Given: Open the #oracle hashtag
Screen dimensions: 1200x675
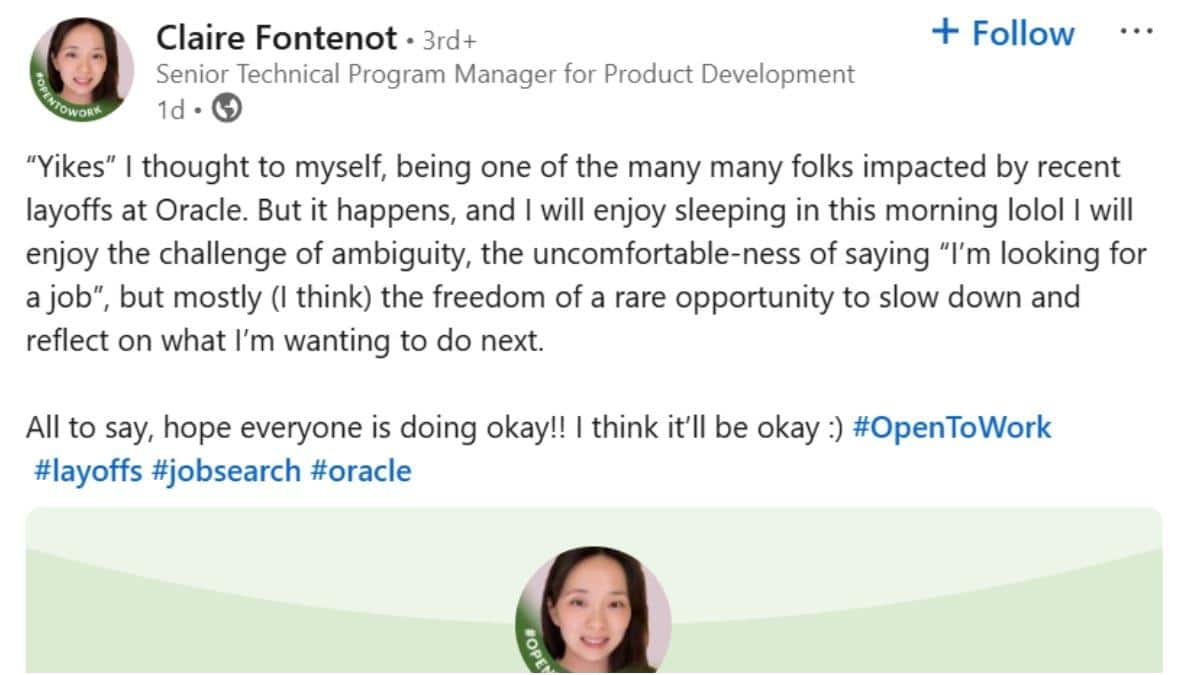Looking at the screenshot, I should pyautogui.click(x=361, y=470).
